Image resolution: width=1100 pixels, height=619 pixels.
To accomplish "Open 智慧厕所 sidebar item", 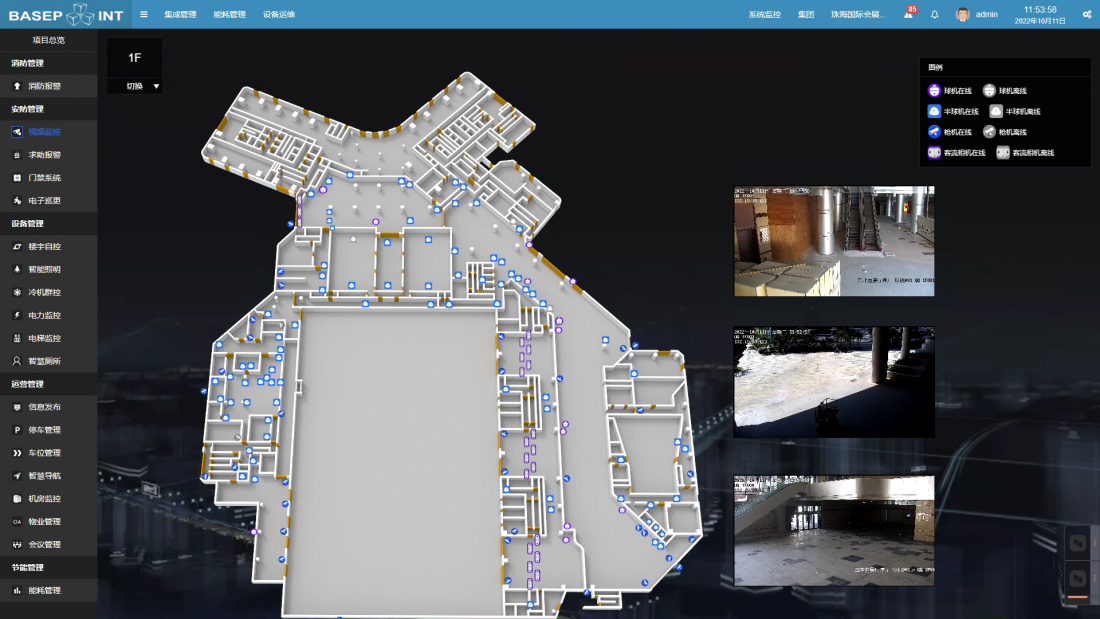I will [x=44, y=361].
